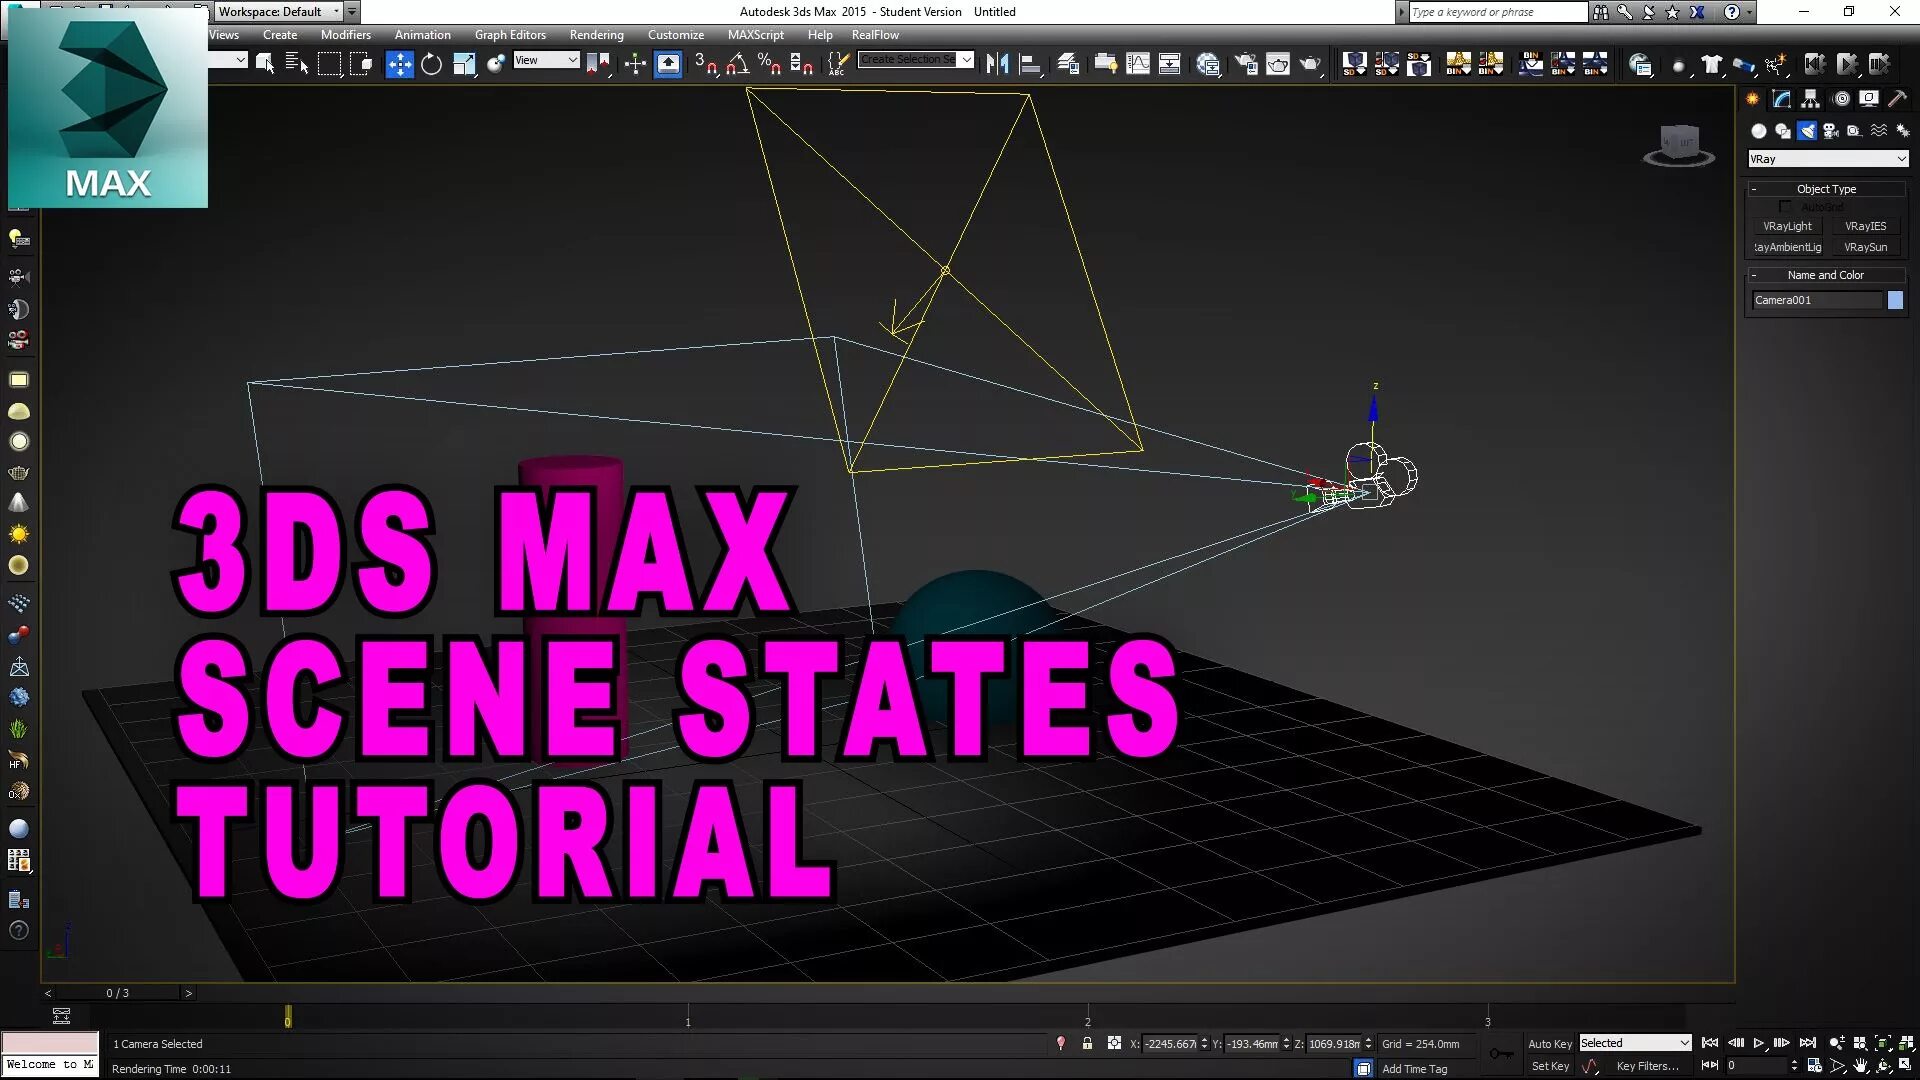1920x1080 pixels.
Task: Switch to the Modify panel
Action: tap(1782, 99)
